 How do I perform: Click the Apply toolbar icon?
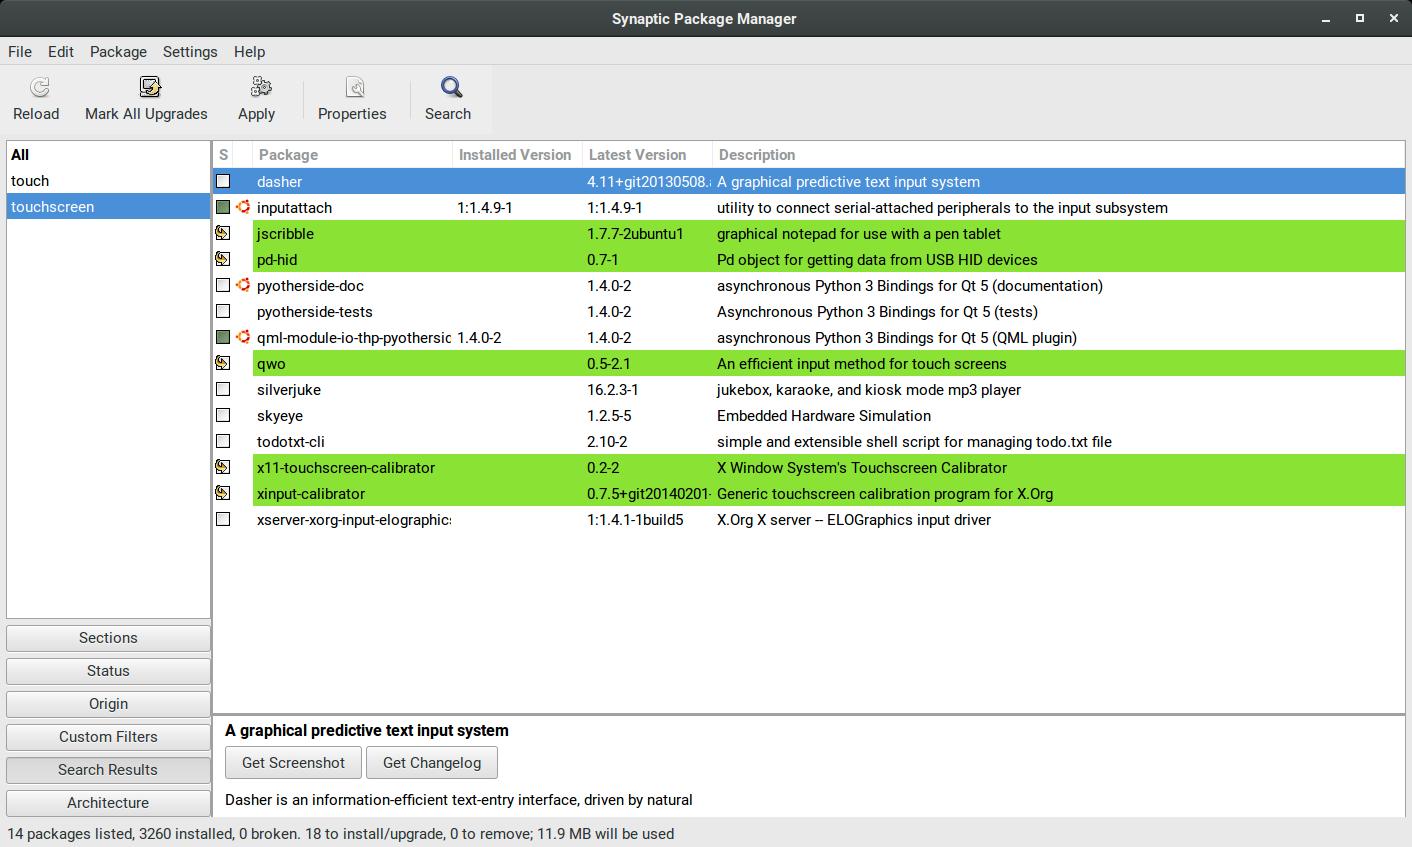point(261,87)
